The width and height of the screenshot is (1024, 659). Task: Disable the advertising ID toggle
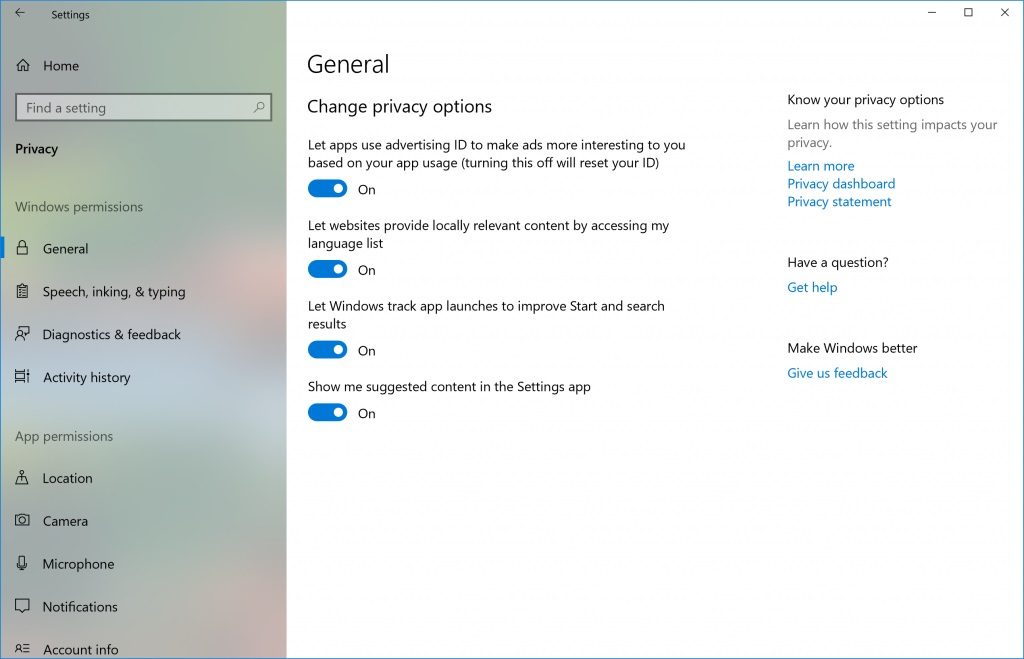pos(327,189)
